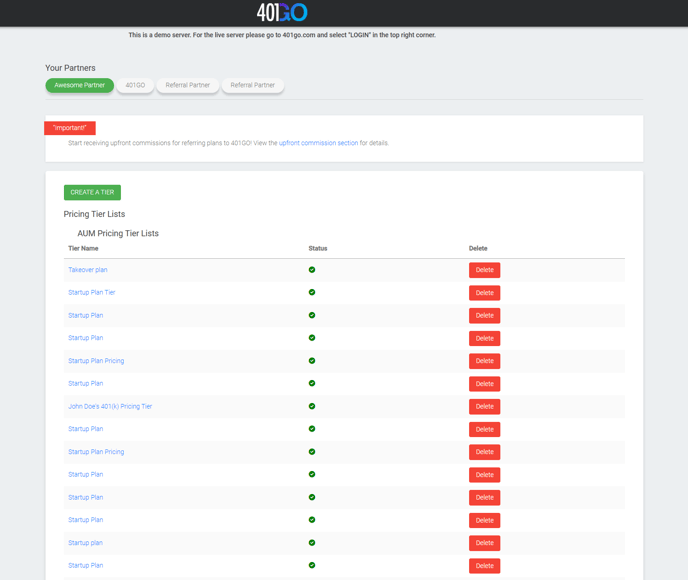Switch to the 401GO partner tab
This screenshot has width=688, height=580.
[x=135, y=86]
